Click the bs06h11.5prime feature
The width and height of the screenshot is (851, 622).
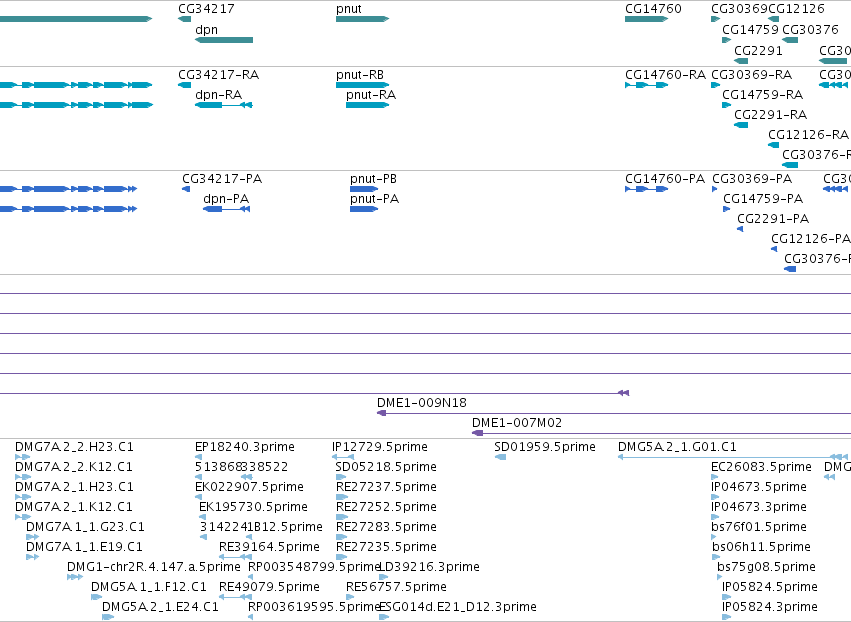715,557
